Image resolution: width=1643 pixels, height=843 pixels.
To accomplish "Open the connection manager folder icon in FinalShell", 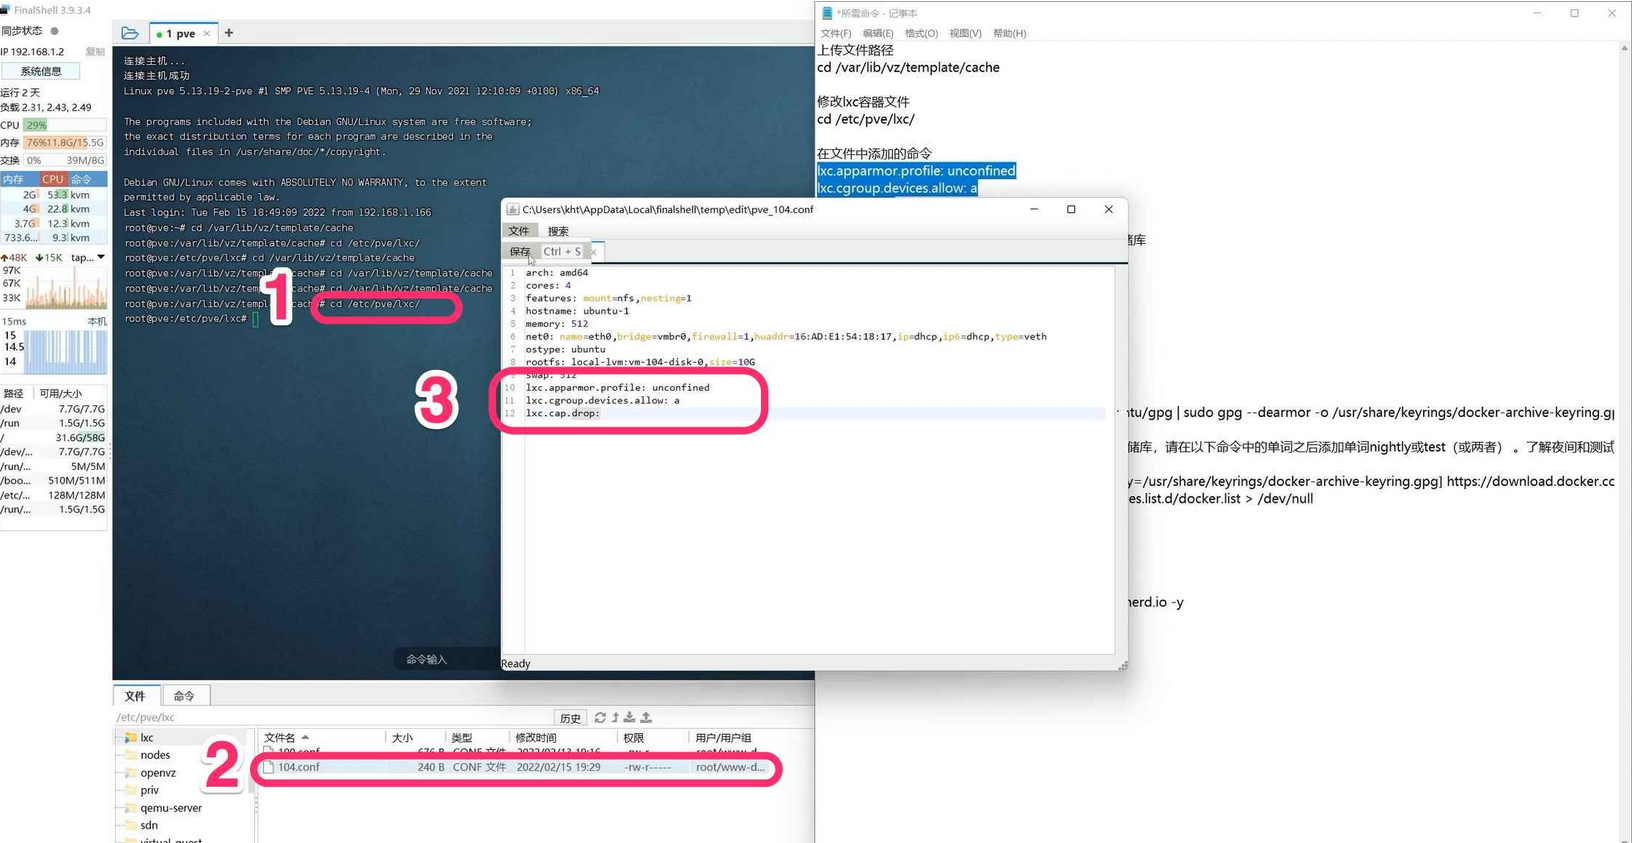I will 130,33.
